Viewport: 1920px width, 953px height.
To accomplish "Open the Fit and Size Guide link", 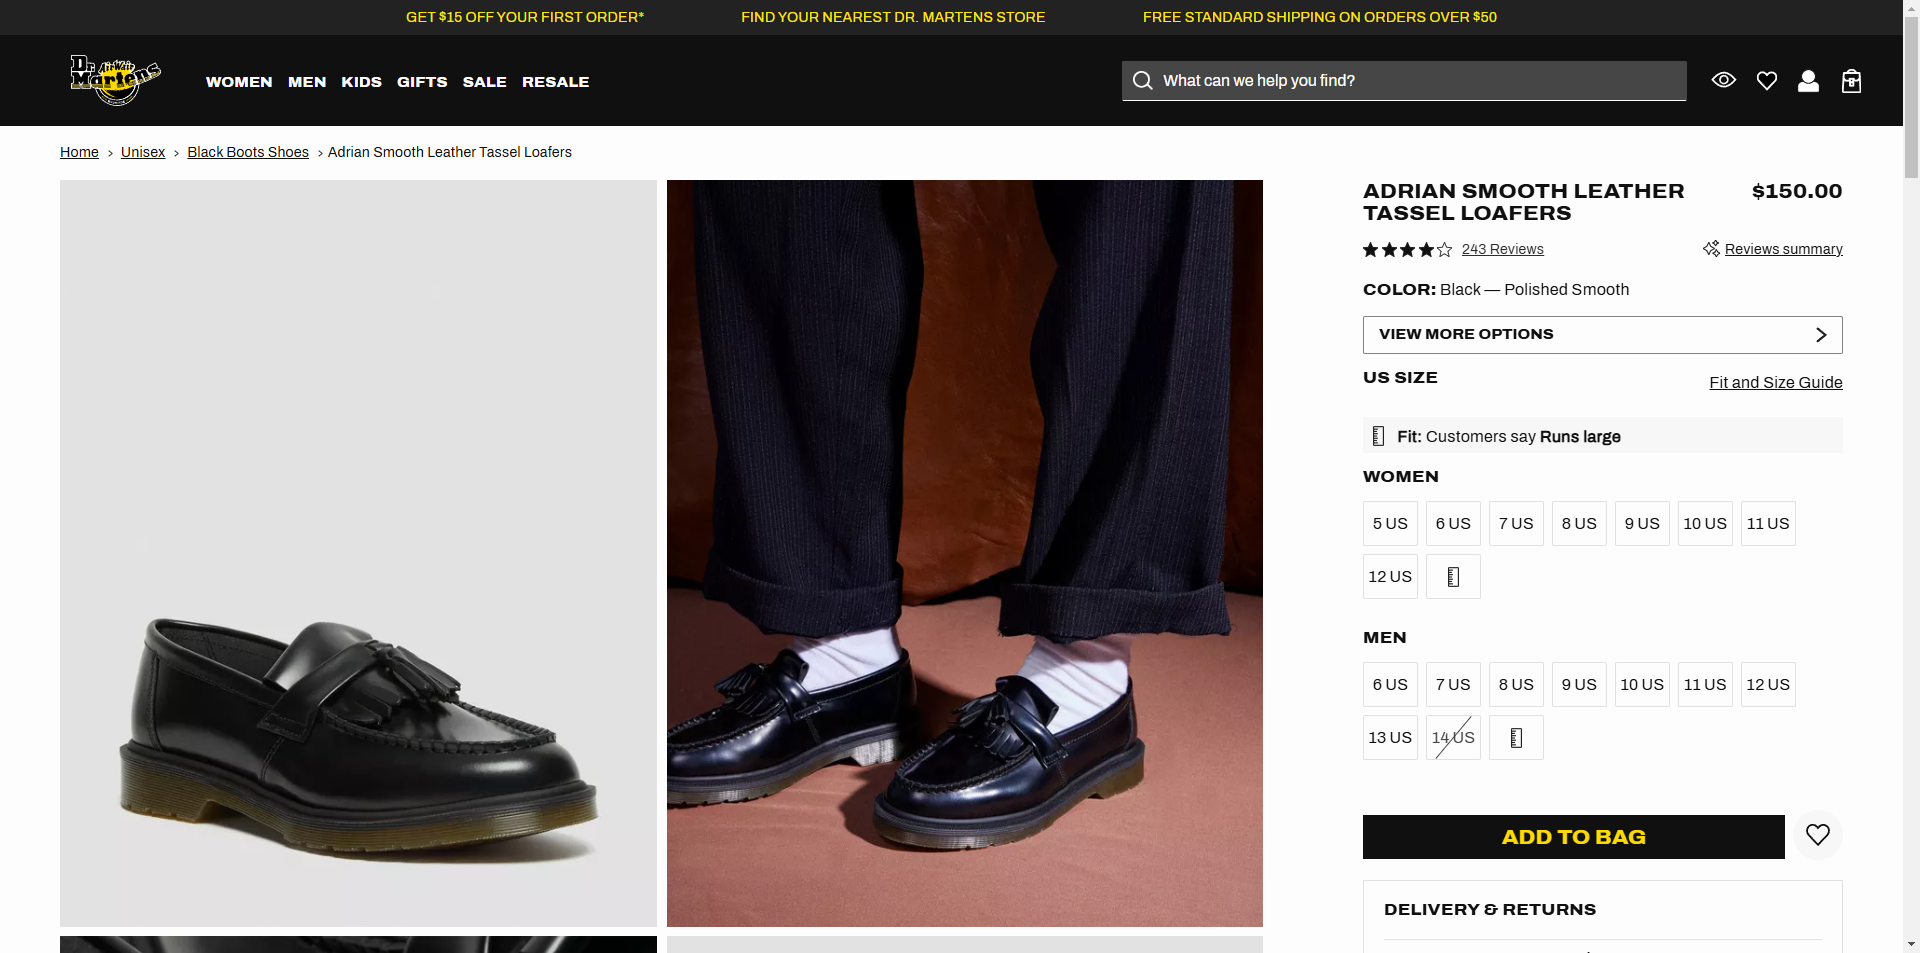I will (x=1775, y=382).
